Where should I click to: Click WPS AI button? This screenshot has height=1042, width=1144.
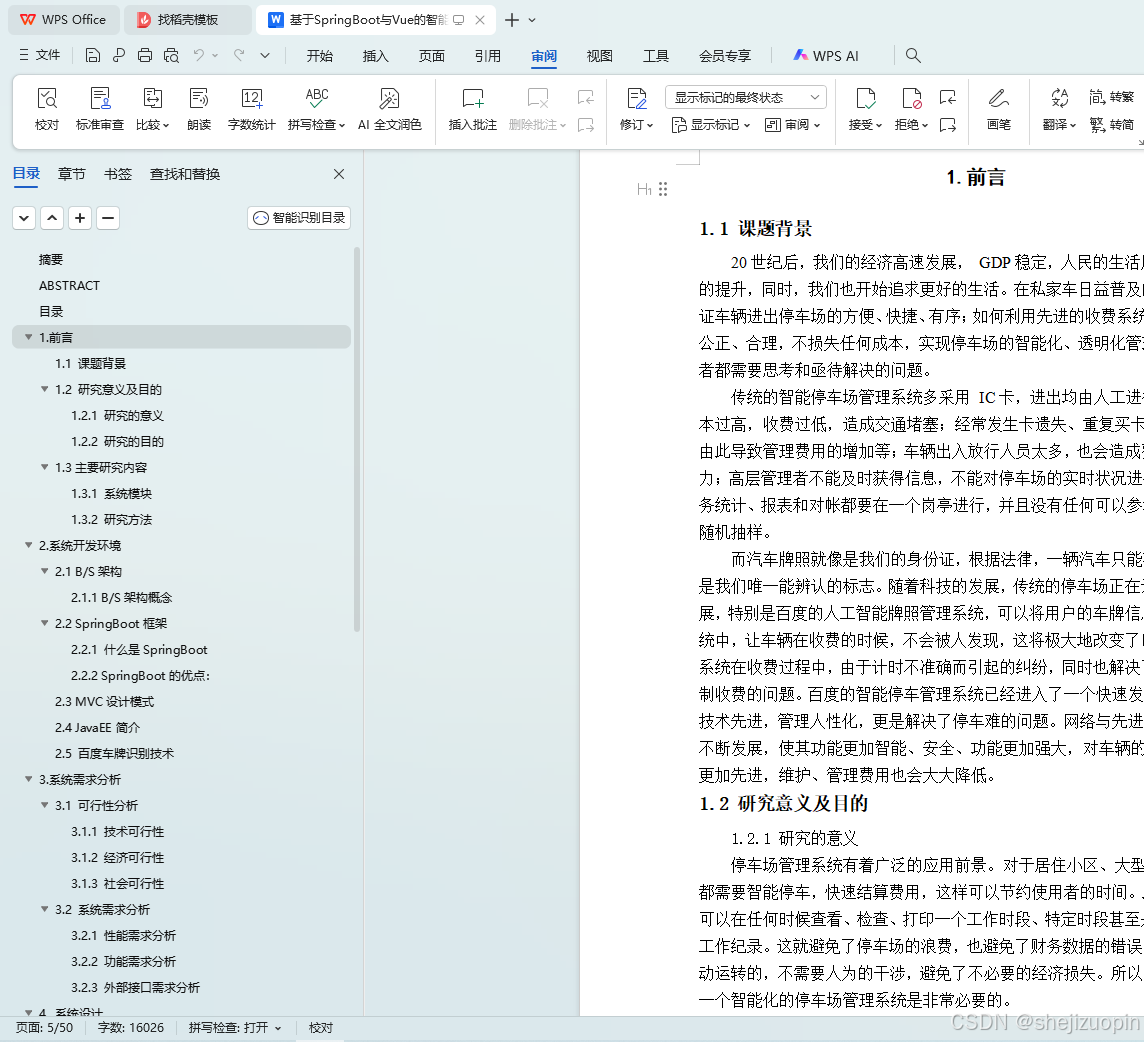pos(826,55)
